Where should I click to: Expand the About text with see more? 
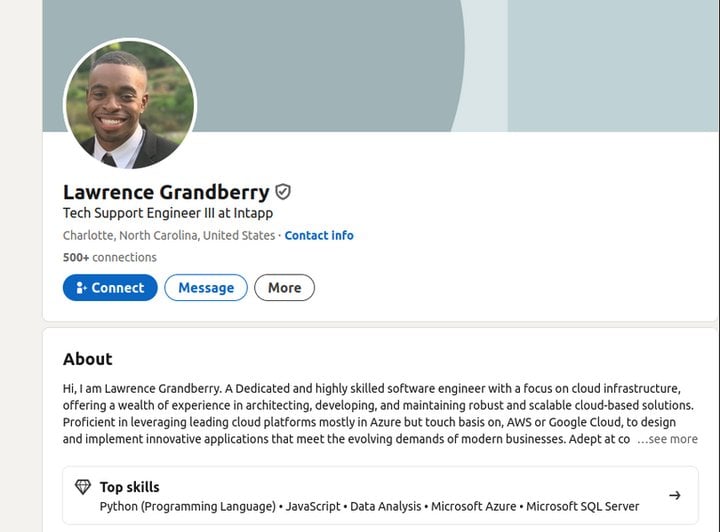pyautogui.click(x=667, y=439)
